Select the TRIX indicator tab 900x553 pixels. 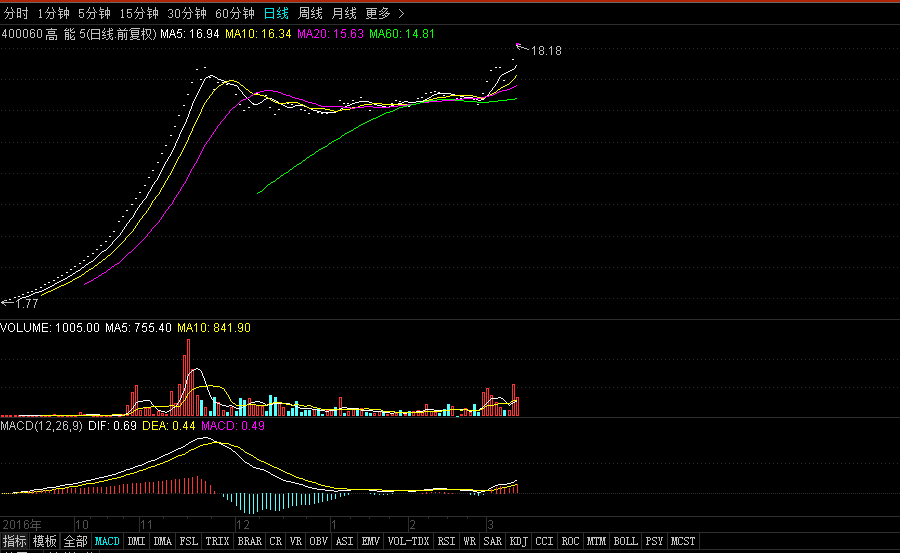pyautogui.click(x=217, y=541)
